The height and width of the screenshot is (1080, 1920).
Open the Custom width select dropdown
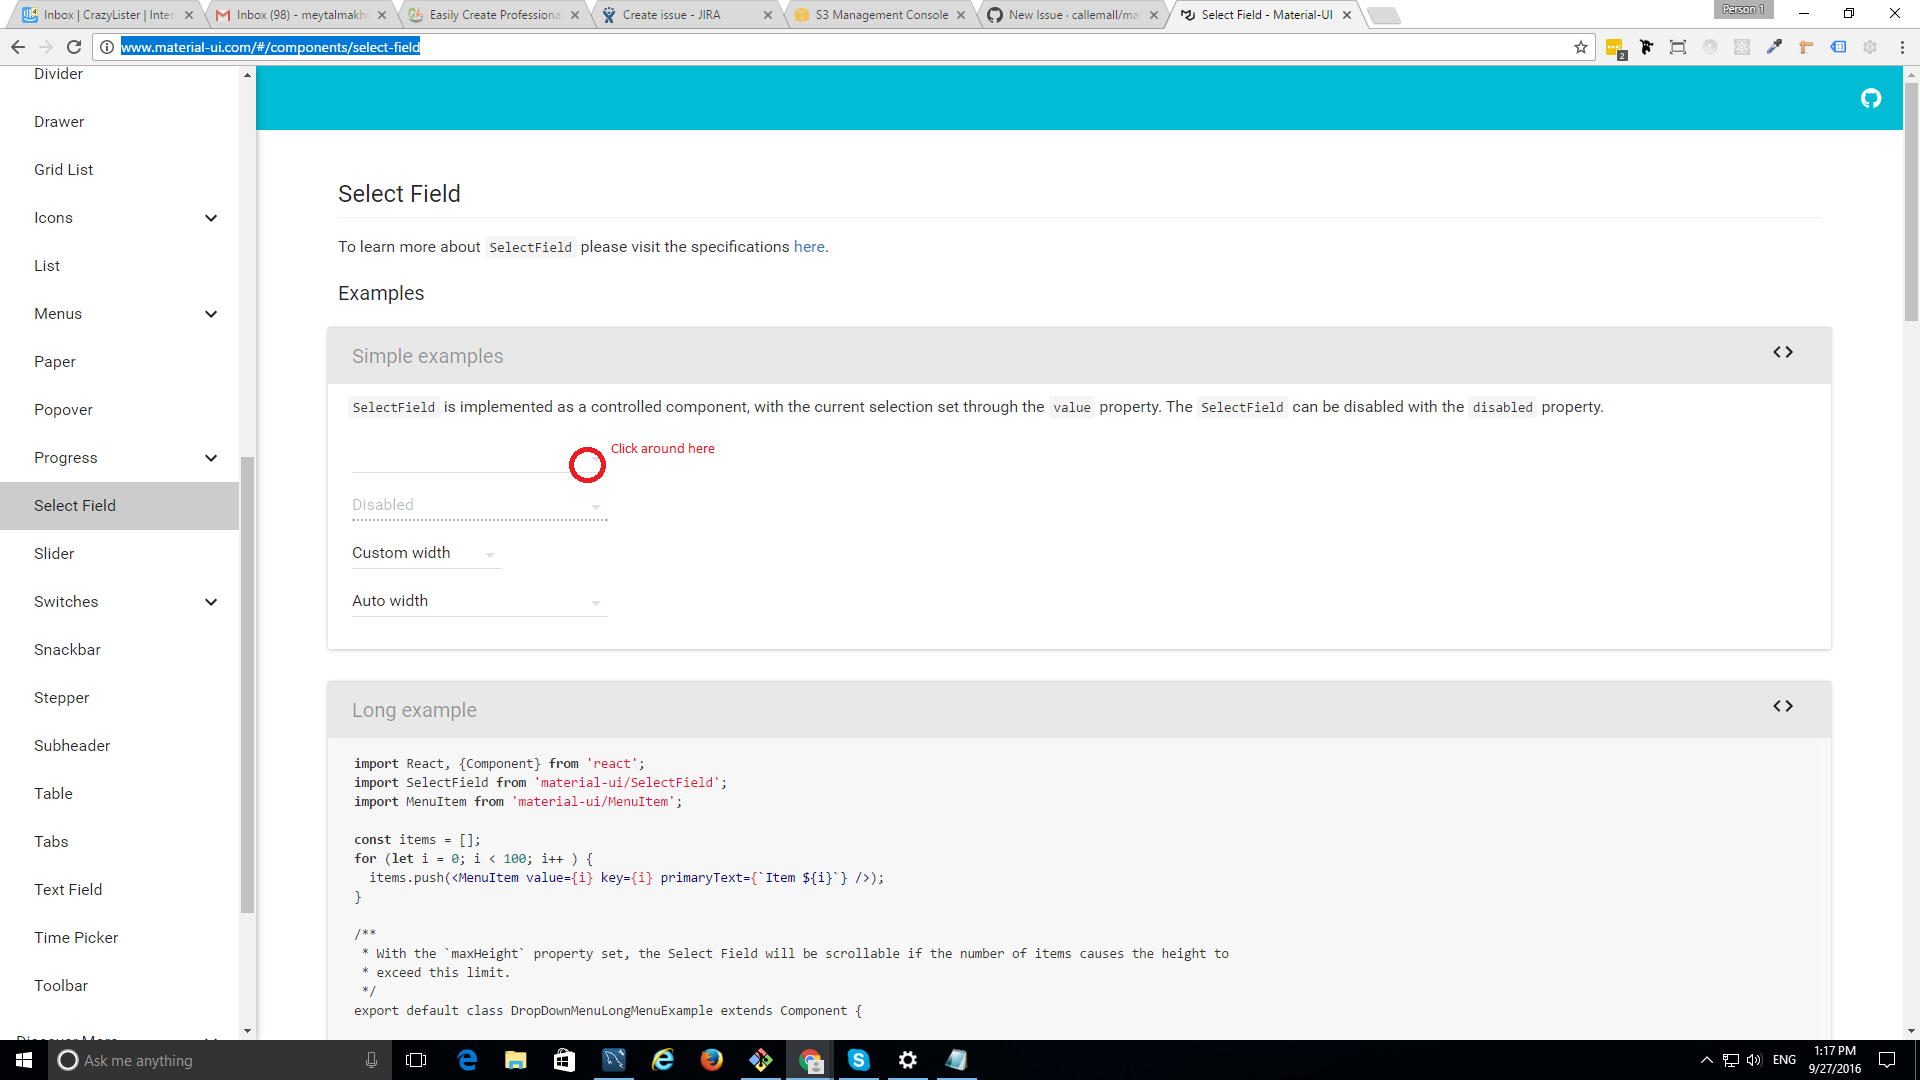[x=425, y=553]
